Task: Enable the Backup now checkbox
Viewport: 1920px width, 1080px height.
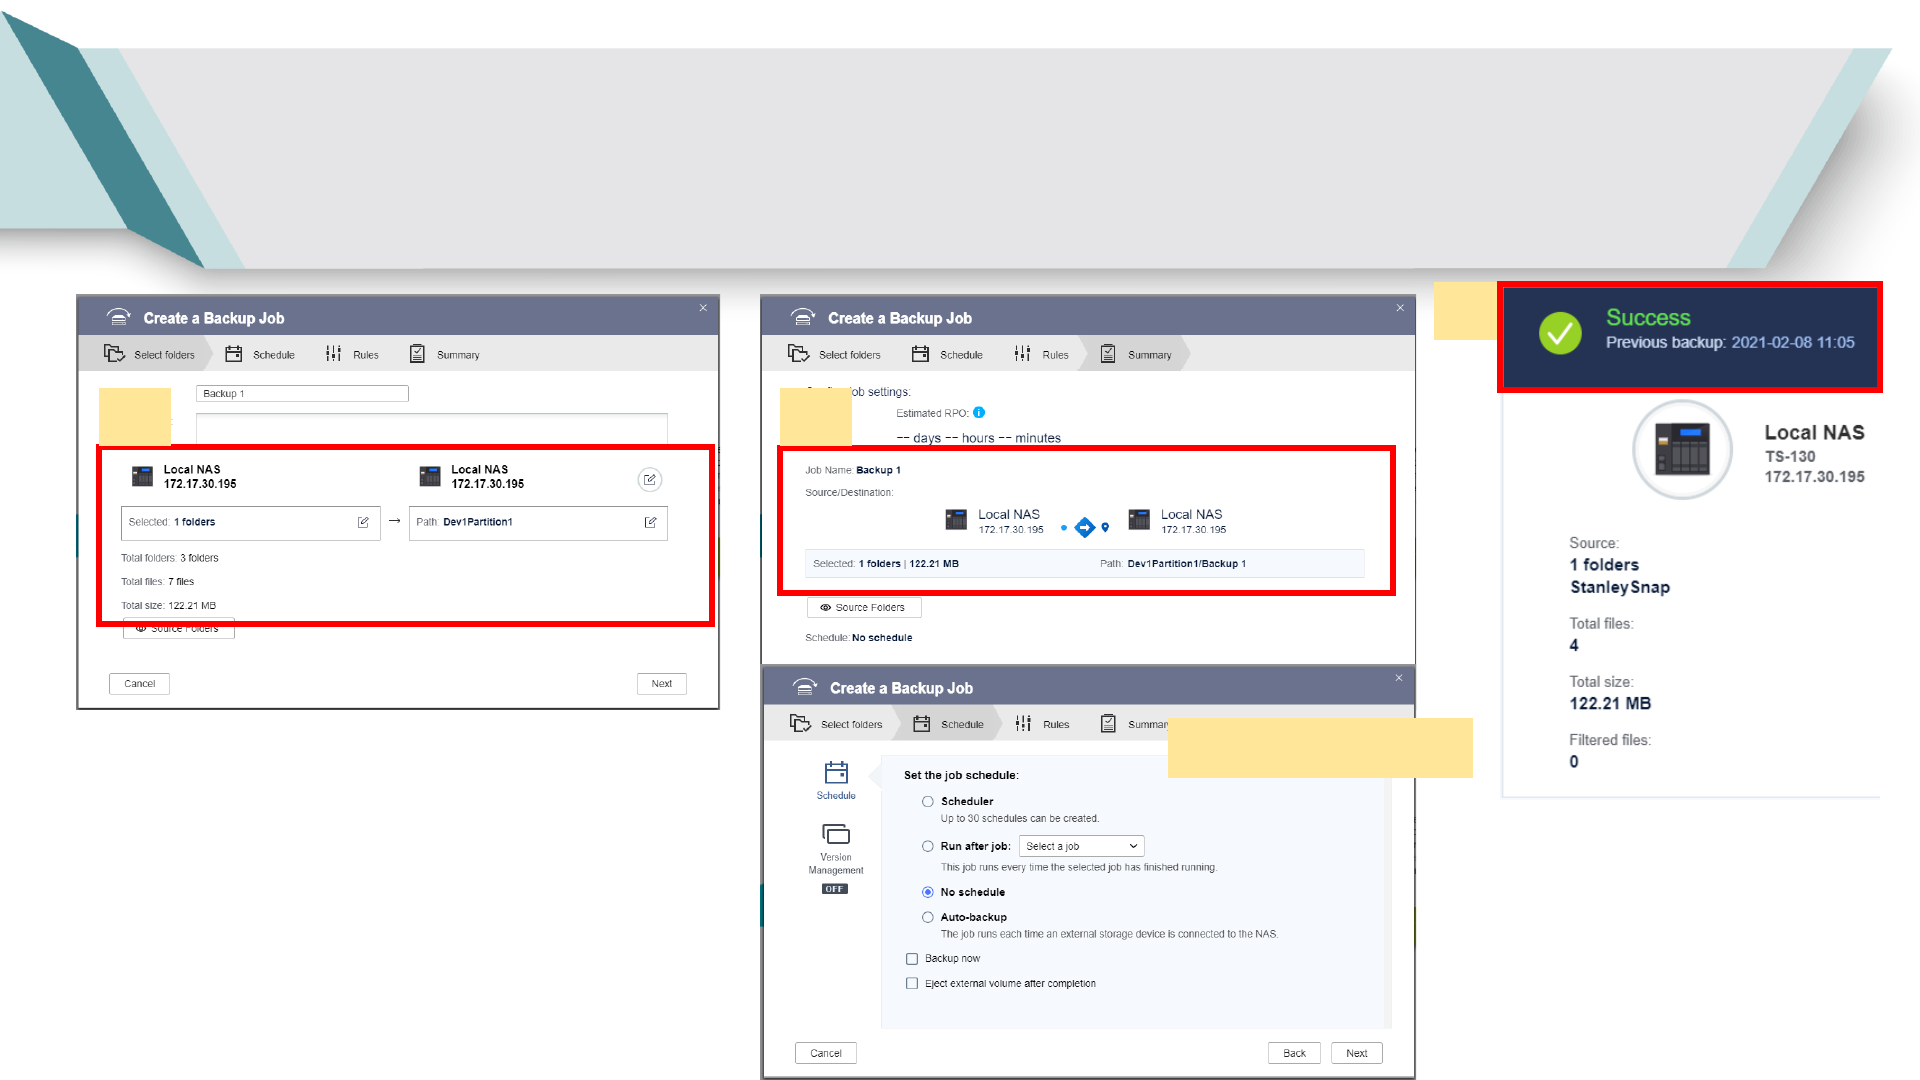Action: [x=912, y=959]
